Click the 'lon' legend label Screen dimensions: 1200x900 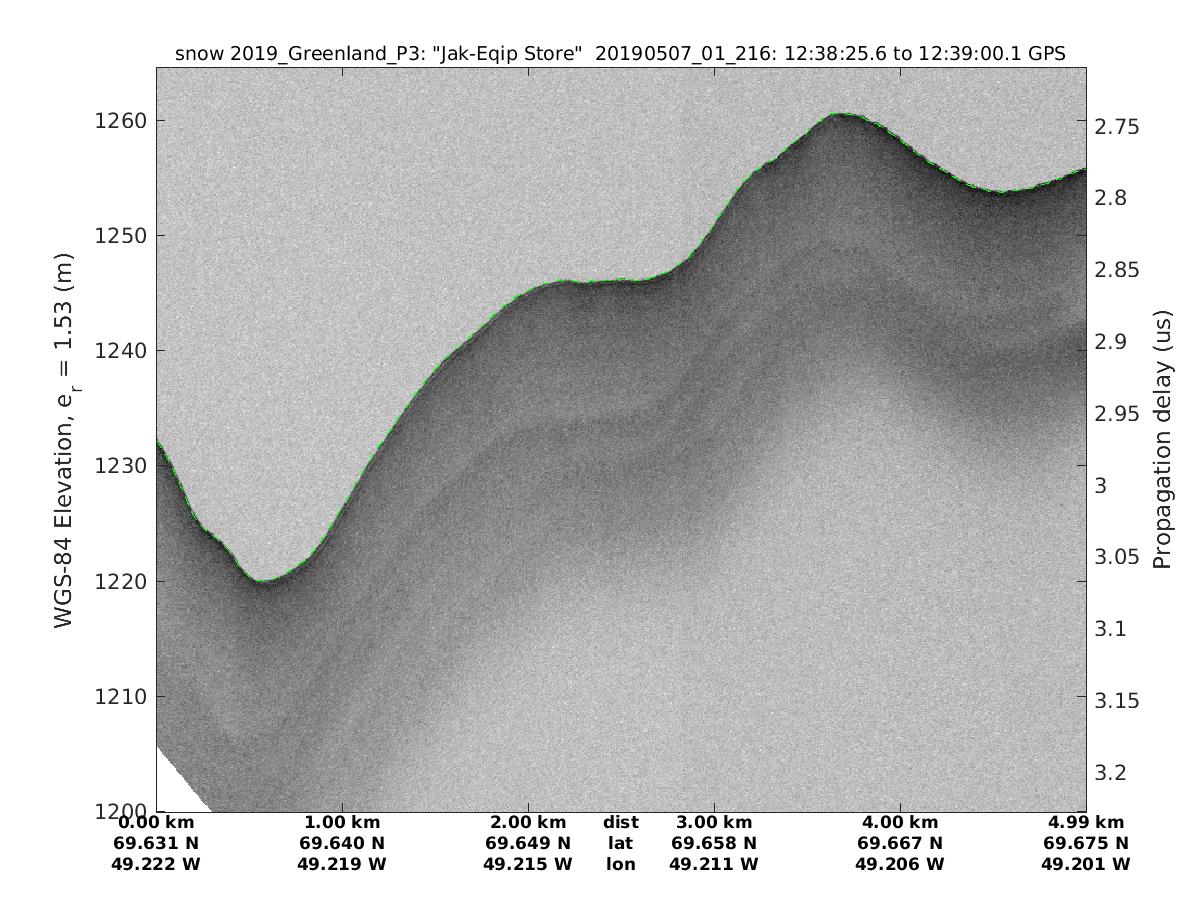(x=620, y=864)
